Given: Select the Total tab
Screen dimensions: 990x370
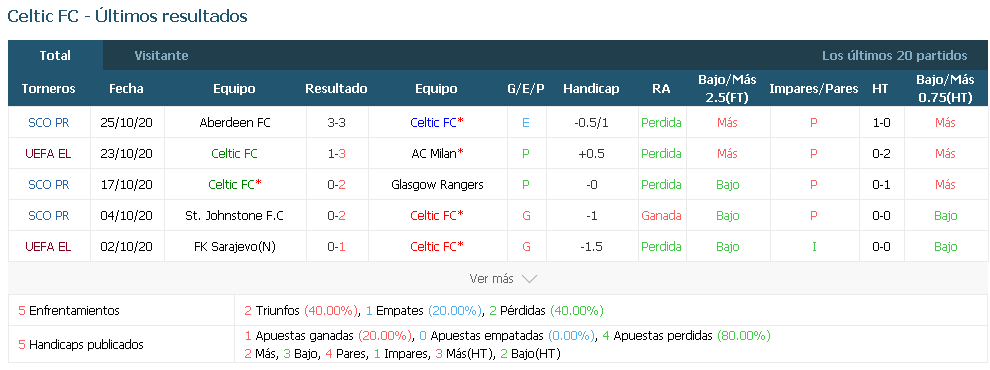Looking at the screenshot, I should [x=55, y=56].
